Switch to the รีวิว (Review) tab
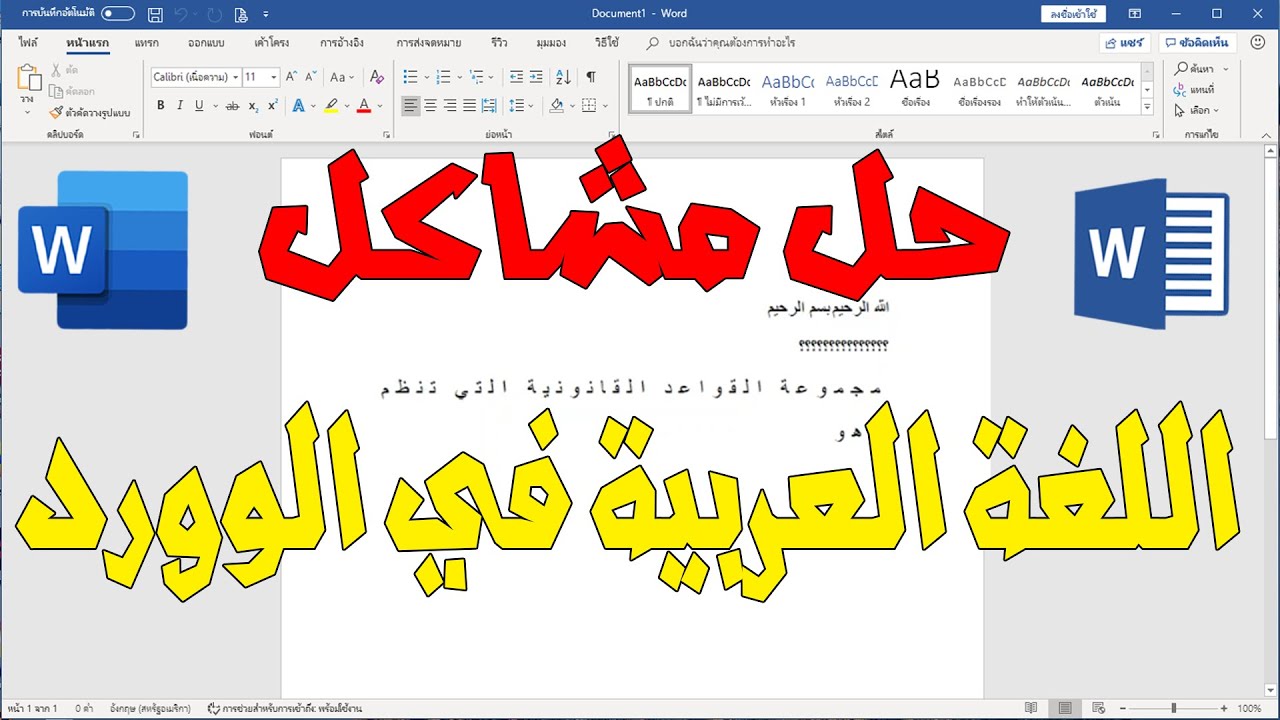The height and width of the screenshot is (720, 1280). 499,43
